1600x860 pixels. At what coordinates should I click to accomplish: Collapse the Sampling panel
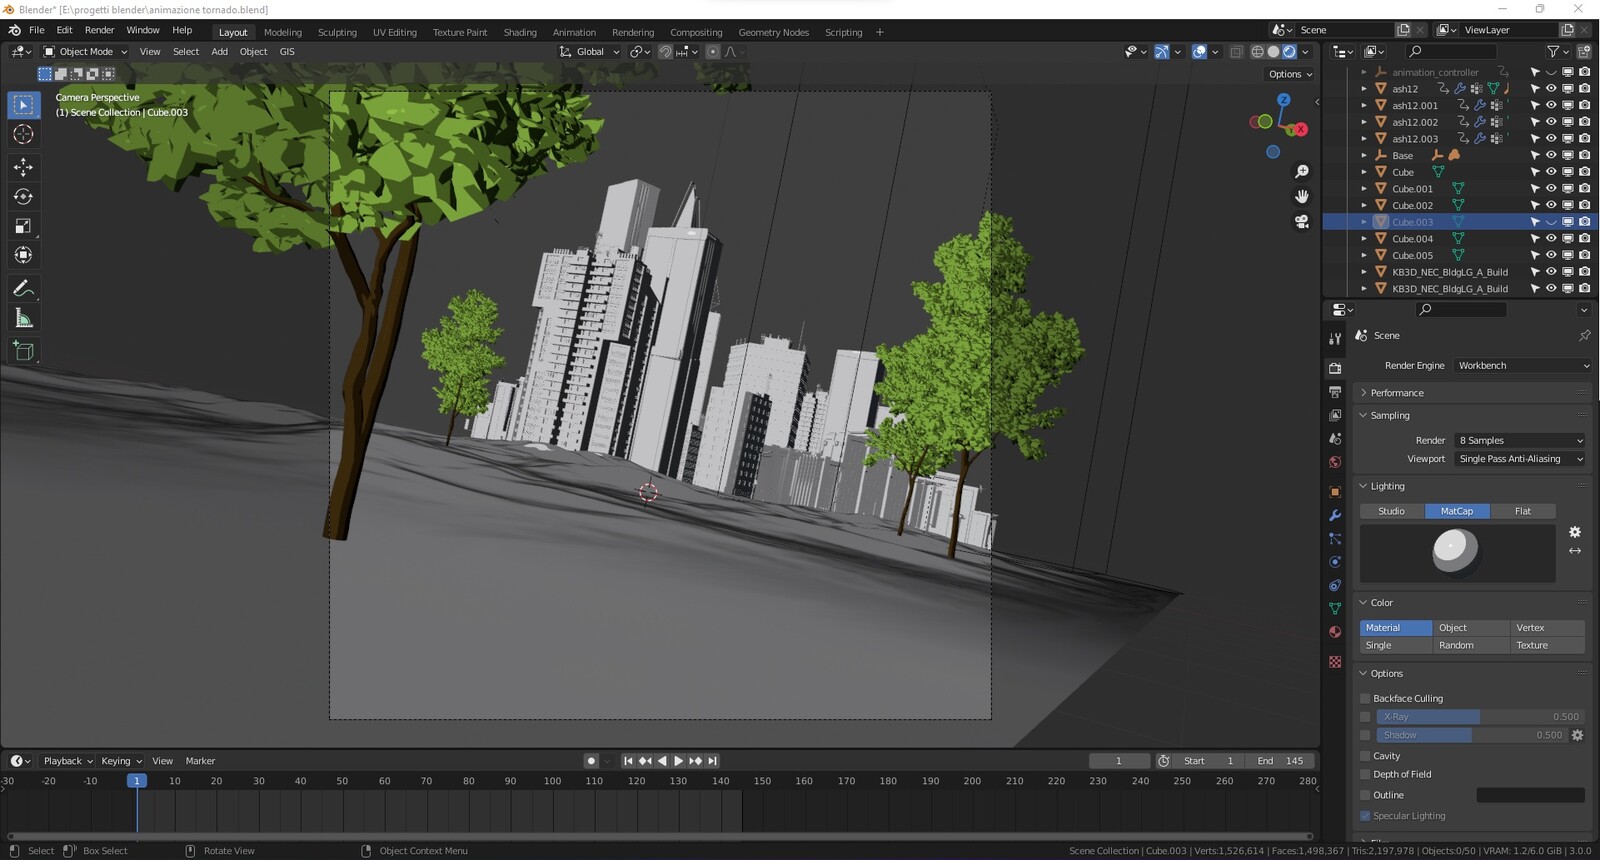point(1472,415)
